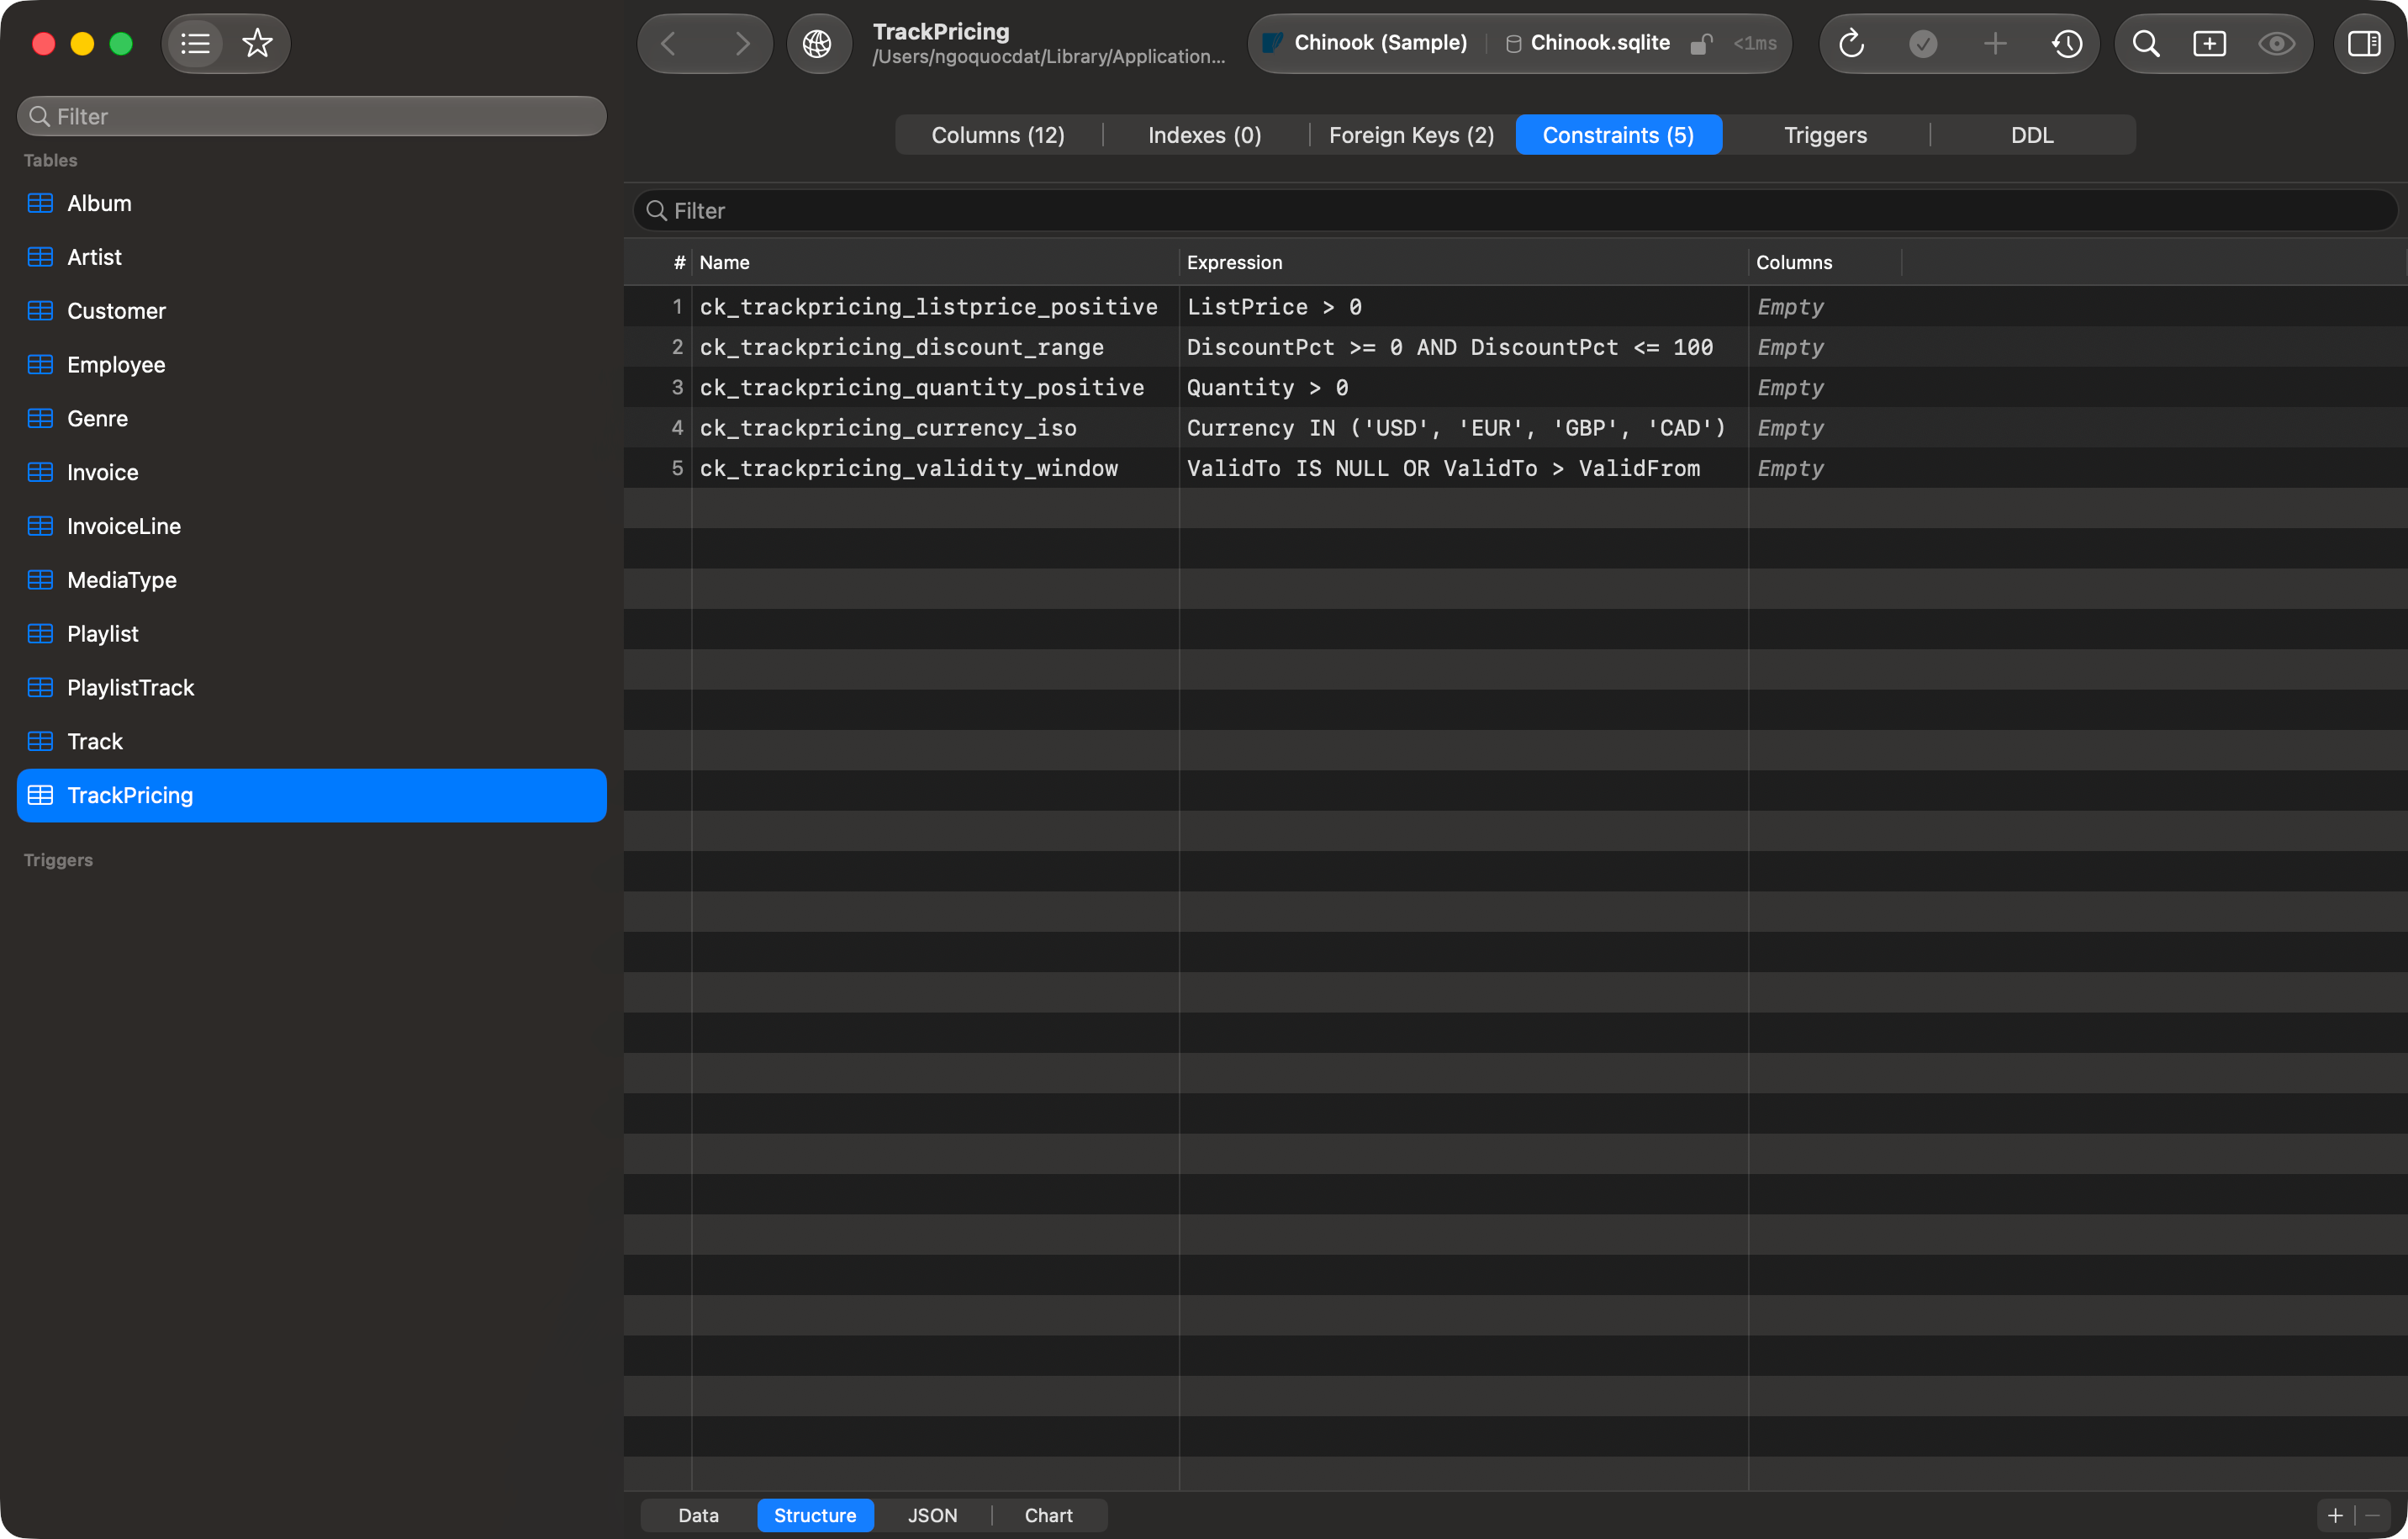Open the Track table
This screenshot has height=1539, width=2408.
[x=312, y=742]
